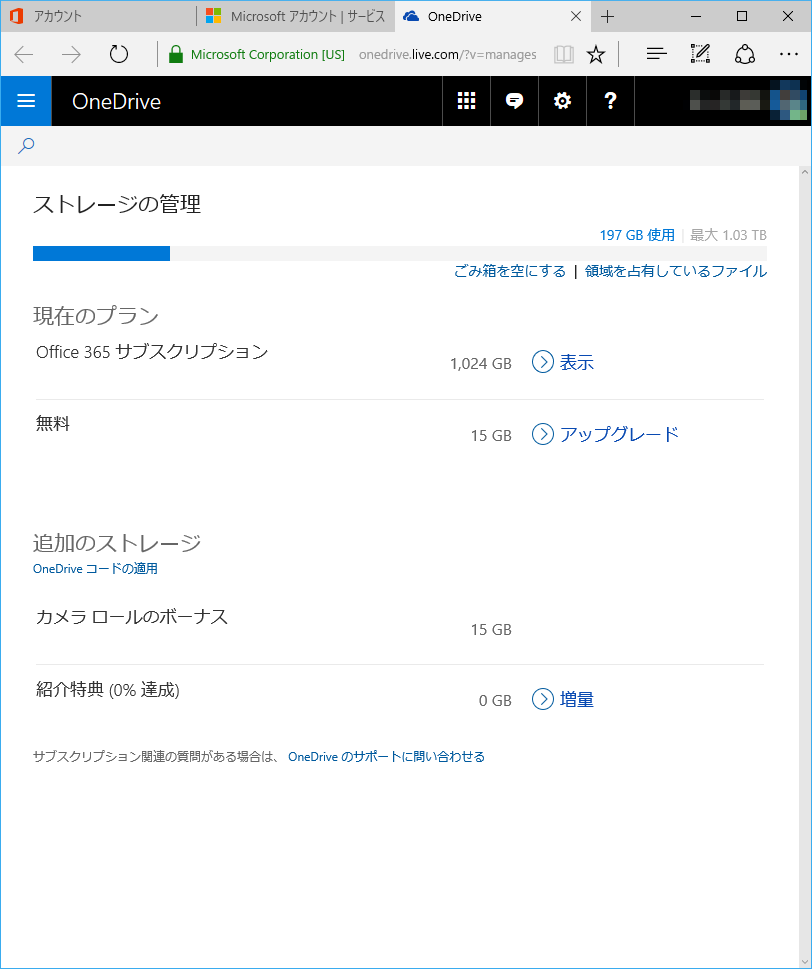The image size is (812, 969).
Task: Click the 増量 link for referral bonus
Action: [563, 700]
